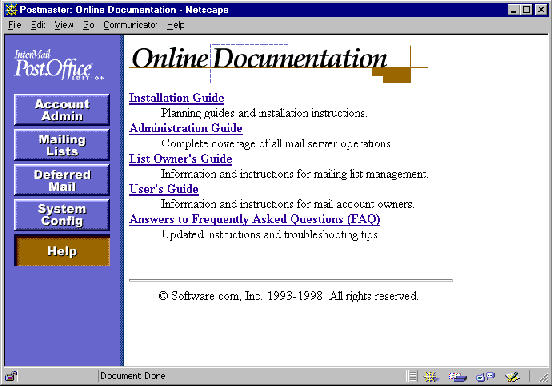Open the Administration Guide link

186,128
